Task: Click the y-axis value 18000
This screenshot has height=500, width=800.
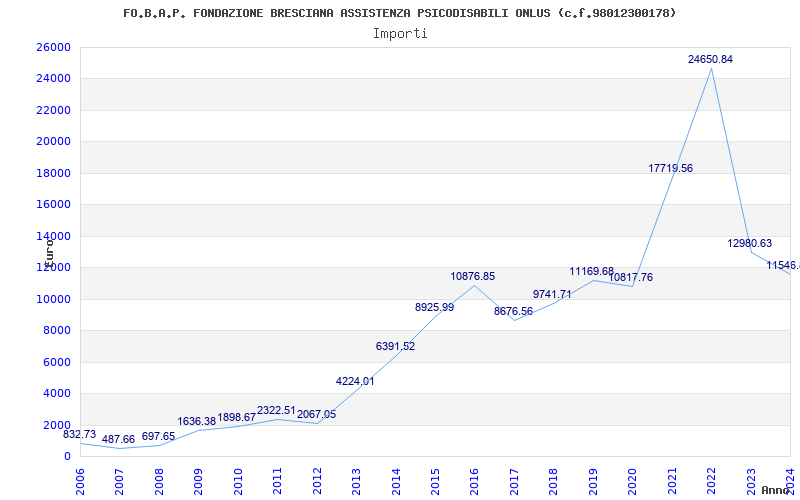Action: (53, 173)
